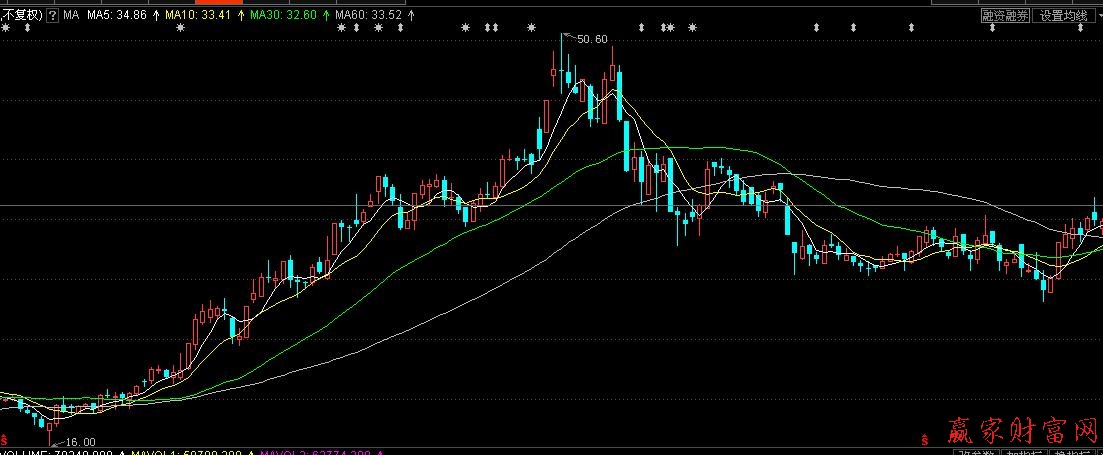This screenshot has width=1103, height=455.
Task: Click the 50.60 high price label
Action: 592,39
